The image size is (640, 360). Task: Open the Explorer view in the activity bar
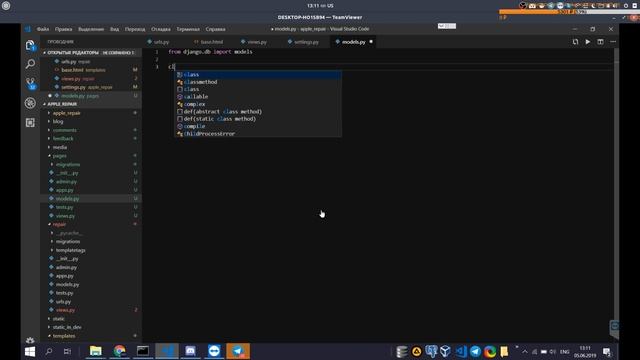coord(30,45)
